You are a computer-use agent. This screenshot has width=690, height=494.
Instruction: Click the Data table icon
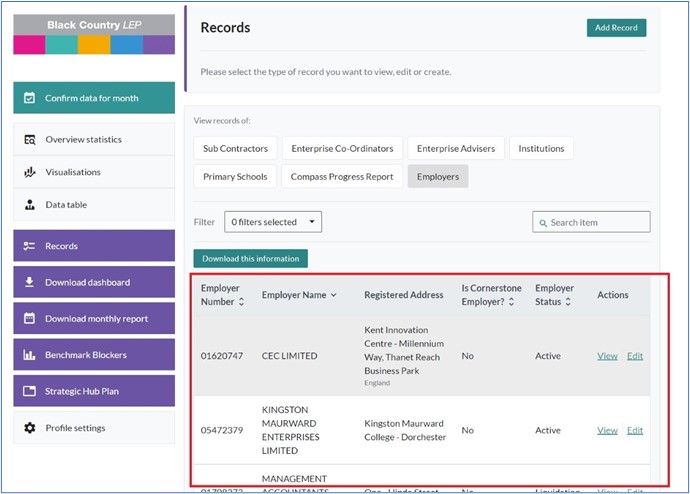pyautogui.click(x=29, y=205)
